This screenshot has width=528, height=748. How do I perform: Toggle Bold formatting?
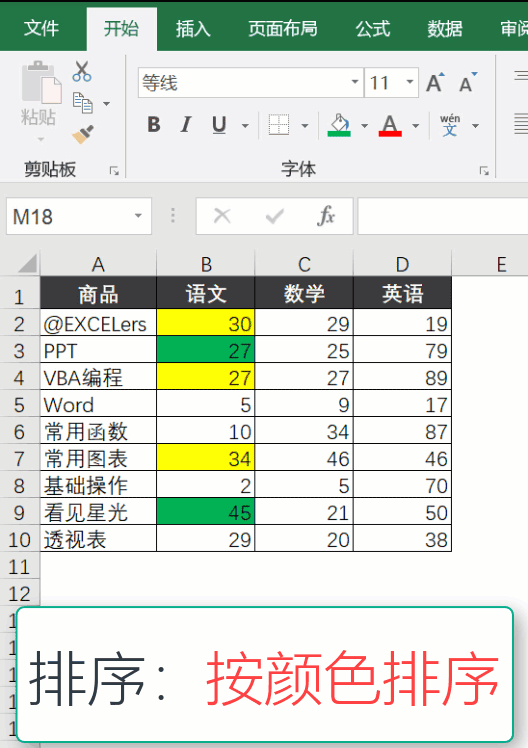(154, 125)
